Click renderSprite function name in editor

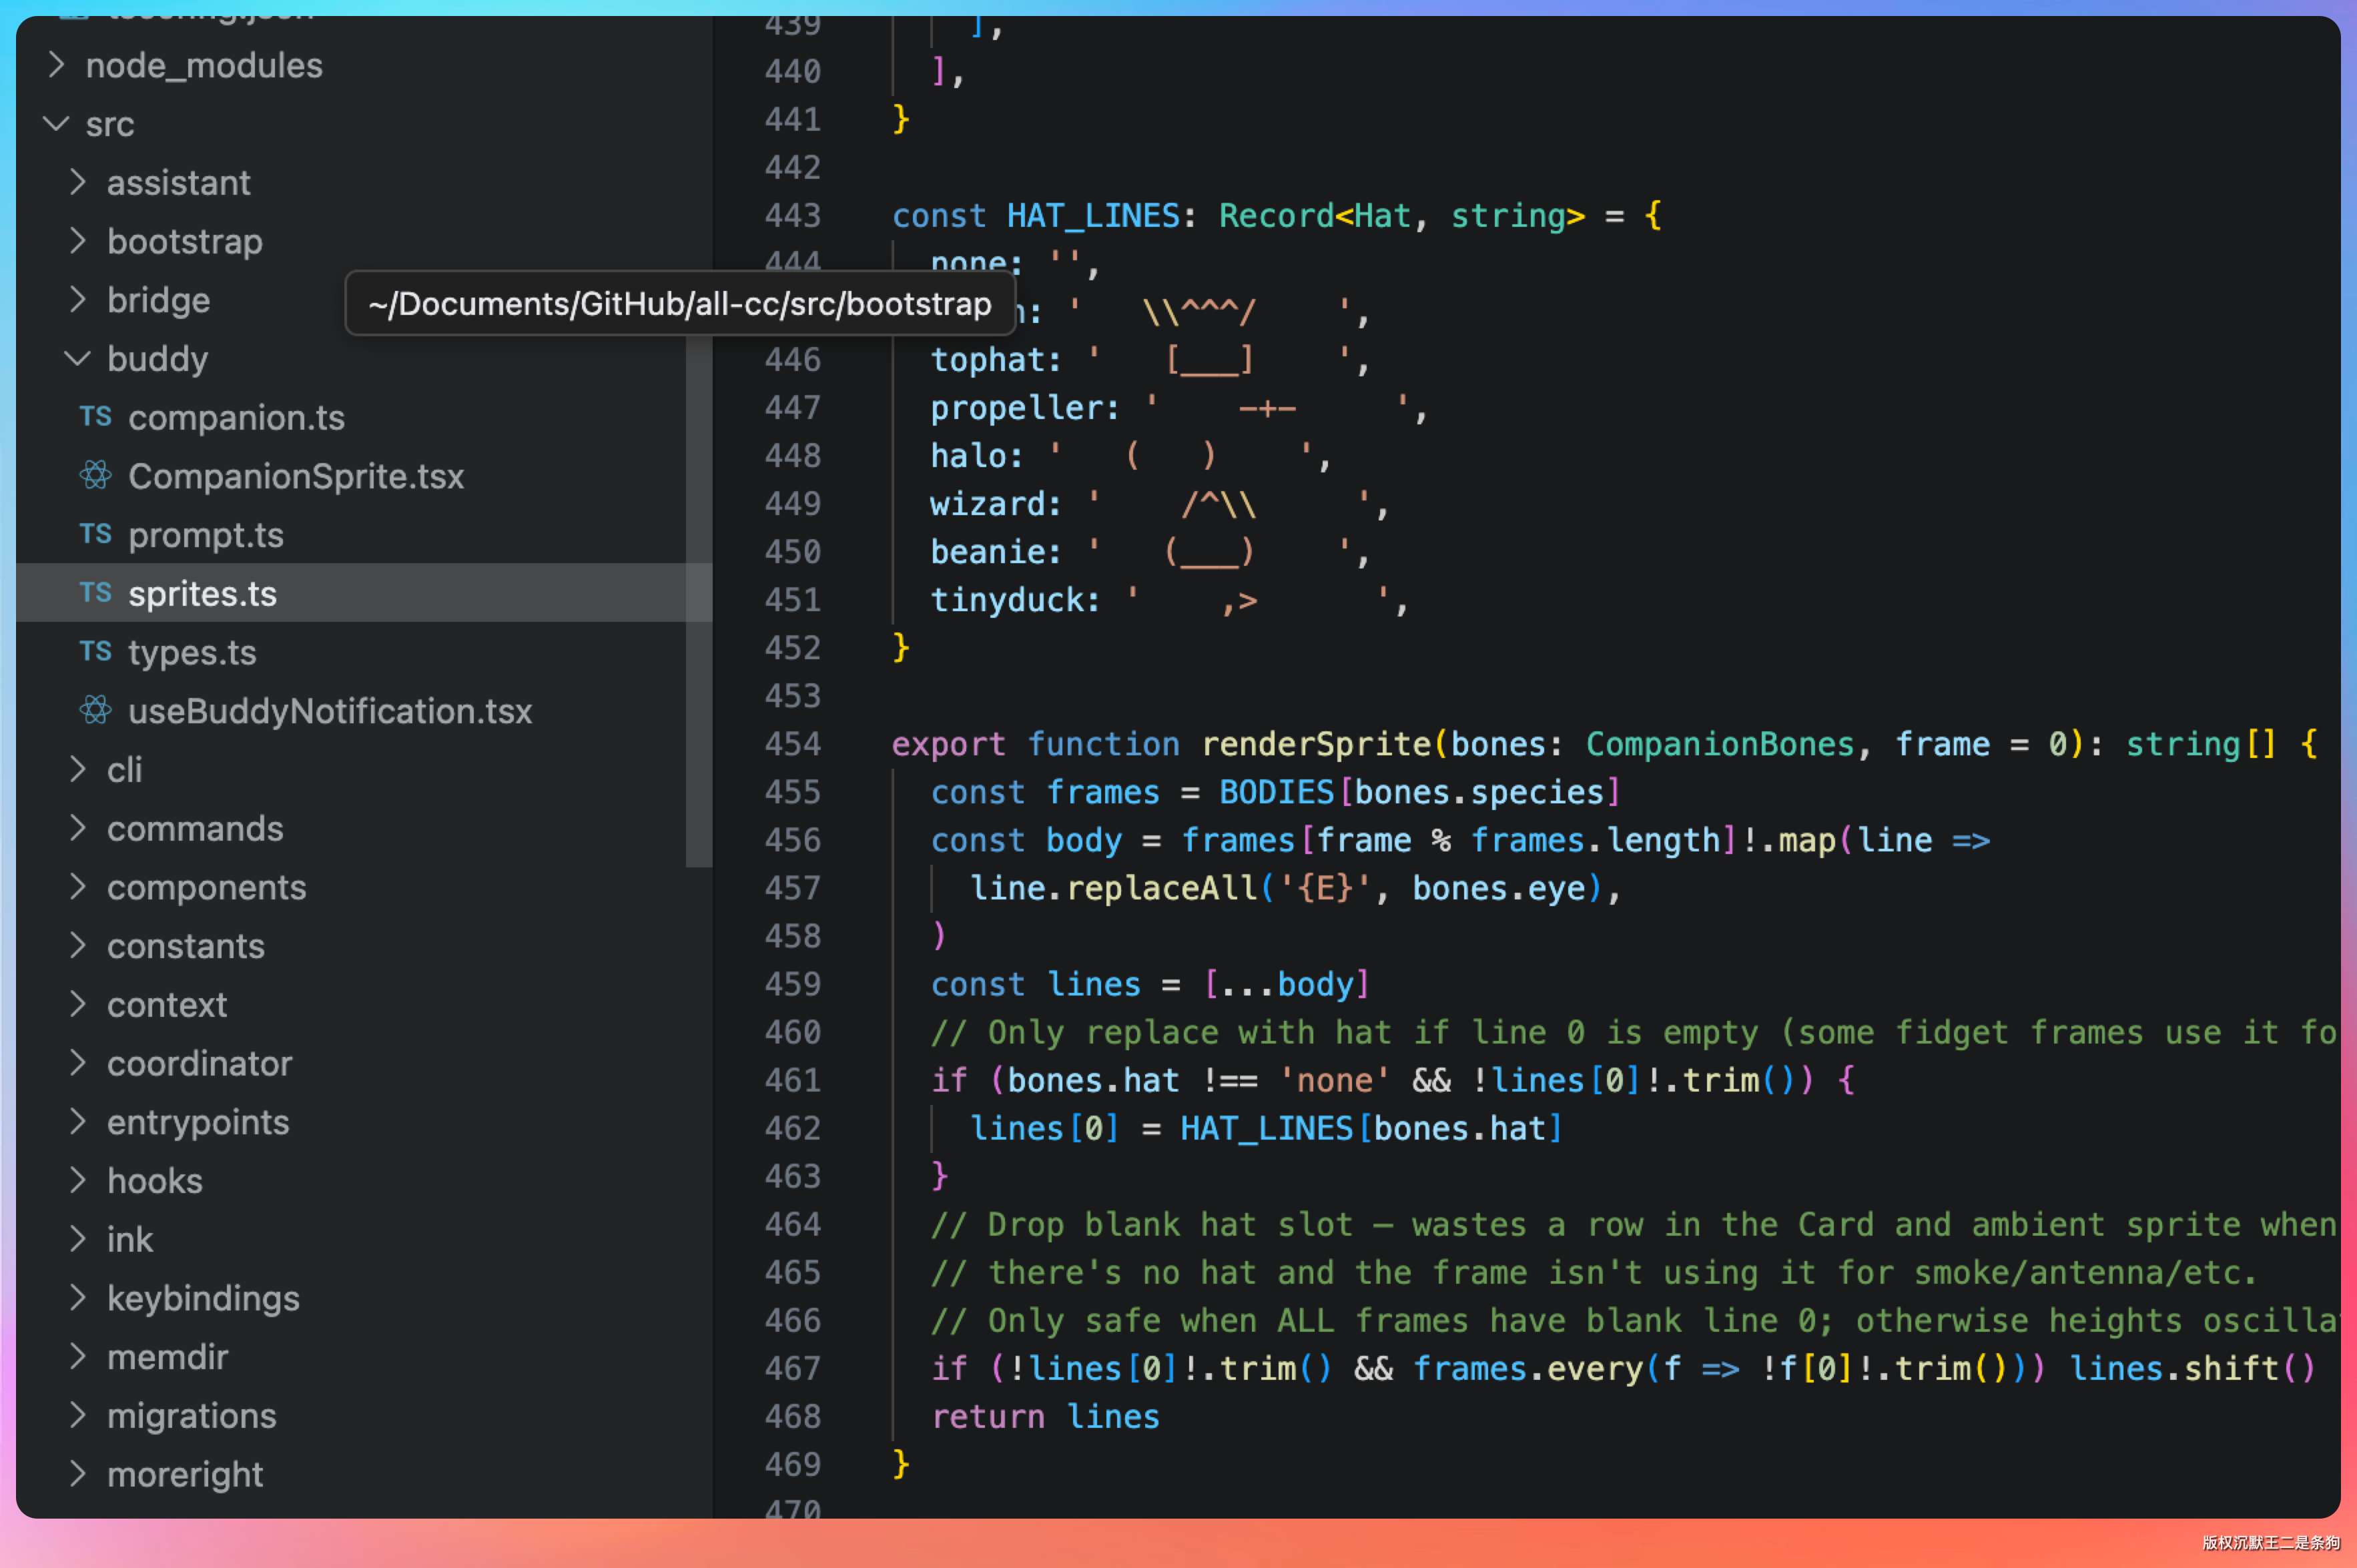point(1315,744)
